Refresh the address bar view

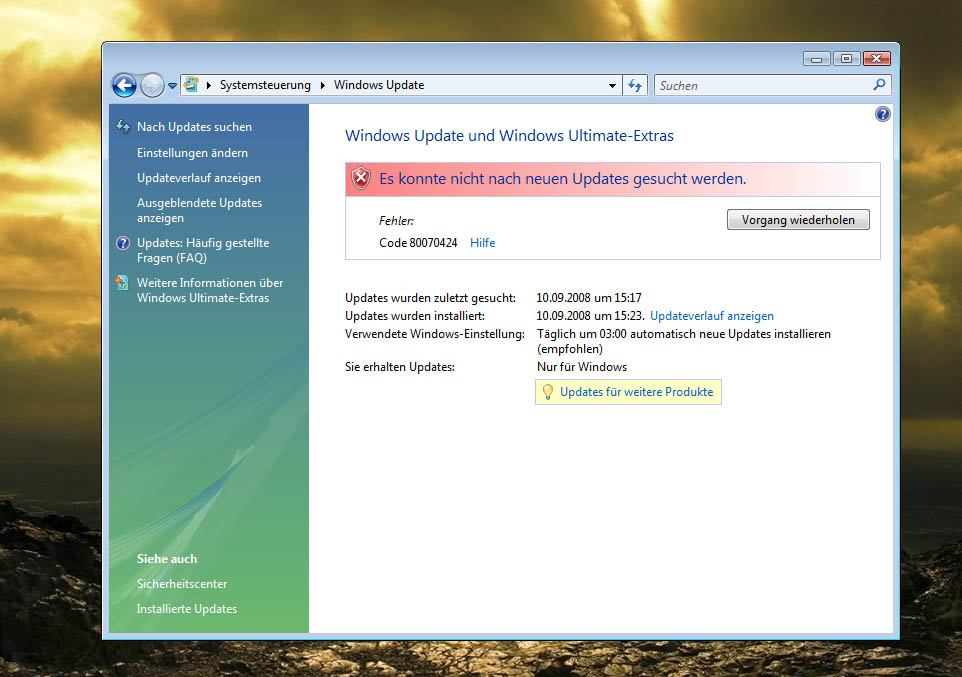point(635,85)
